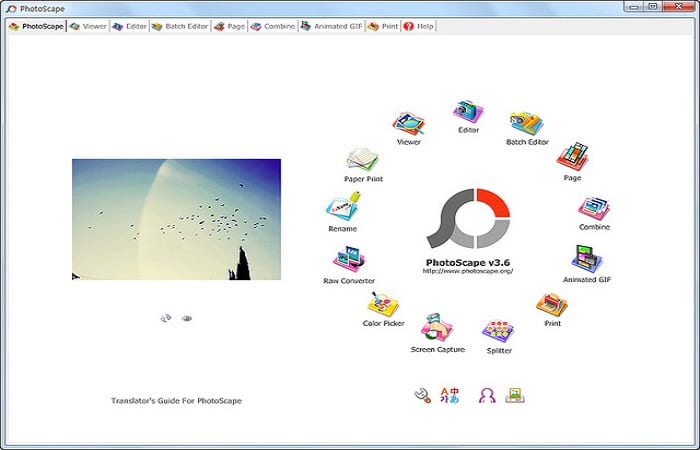Click the language selection icon
Image resolution: width=700 pixels, height=450 pixels.
[x=450, y=396]
